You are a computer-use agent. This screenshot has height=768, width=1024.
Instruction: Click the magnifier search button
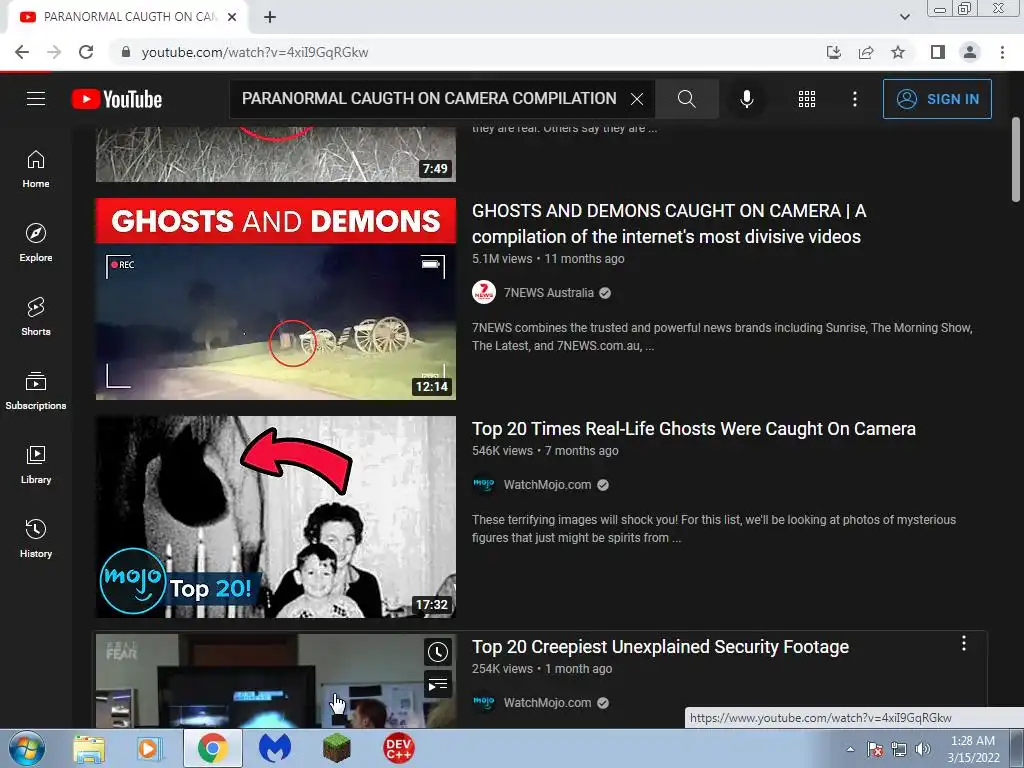(686, 99)
